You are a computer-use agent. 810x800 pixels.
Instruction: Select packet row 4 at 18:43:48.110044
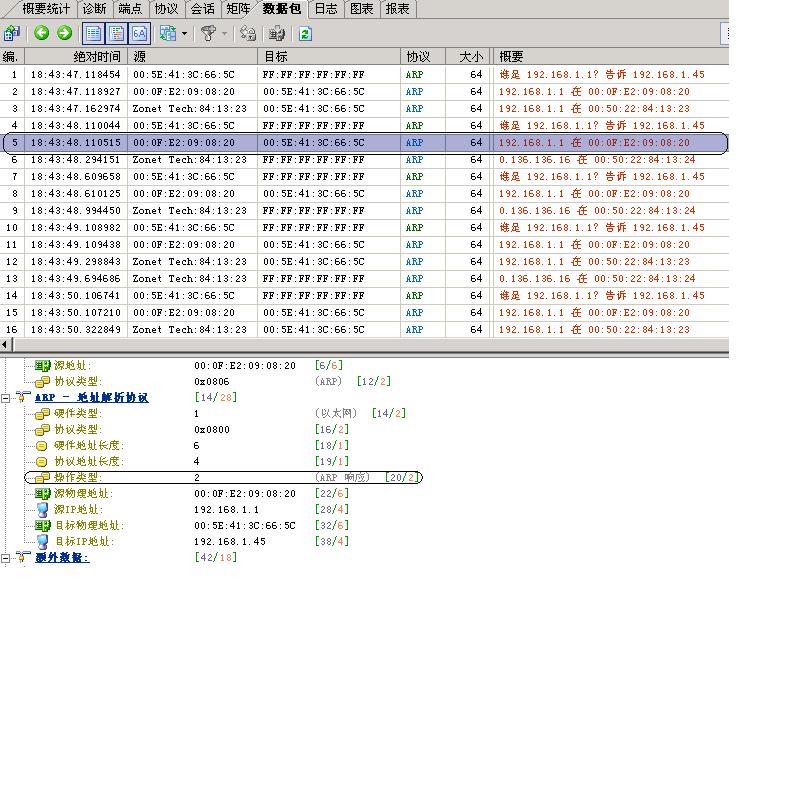point(364,126)
